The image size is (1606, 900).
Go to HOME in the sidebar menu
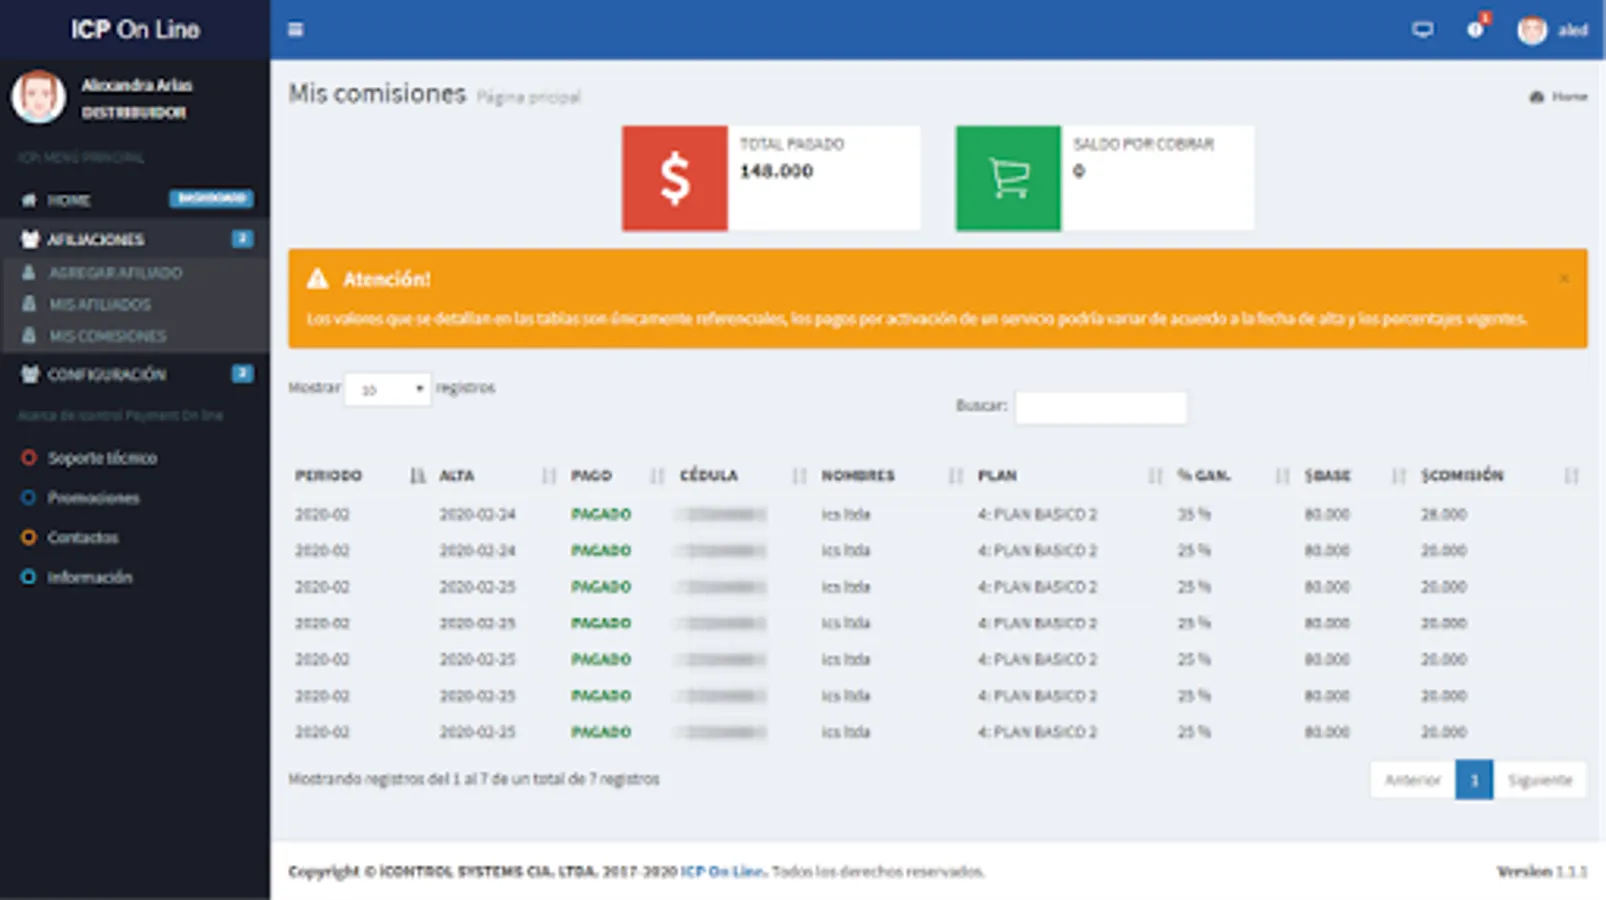135,200
